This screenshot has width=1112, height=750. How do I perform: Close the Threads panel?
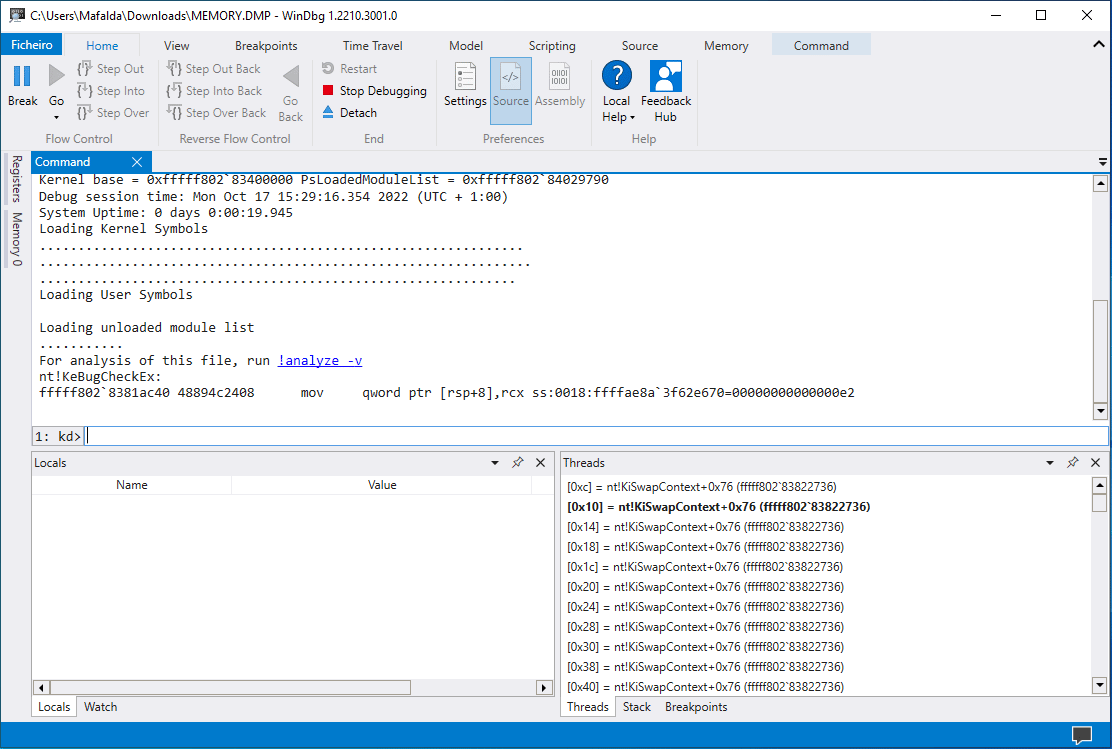[1095, 463]
